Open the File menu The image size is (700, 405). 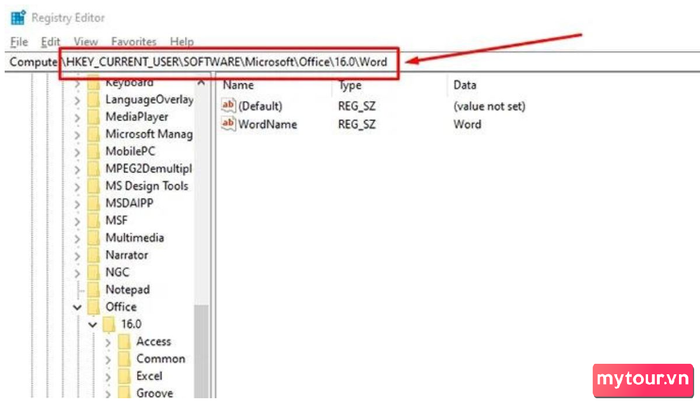(x=19, y=42)
